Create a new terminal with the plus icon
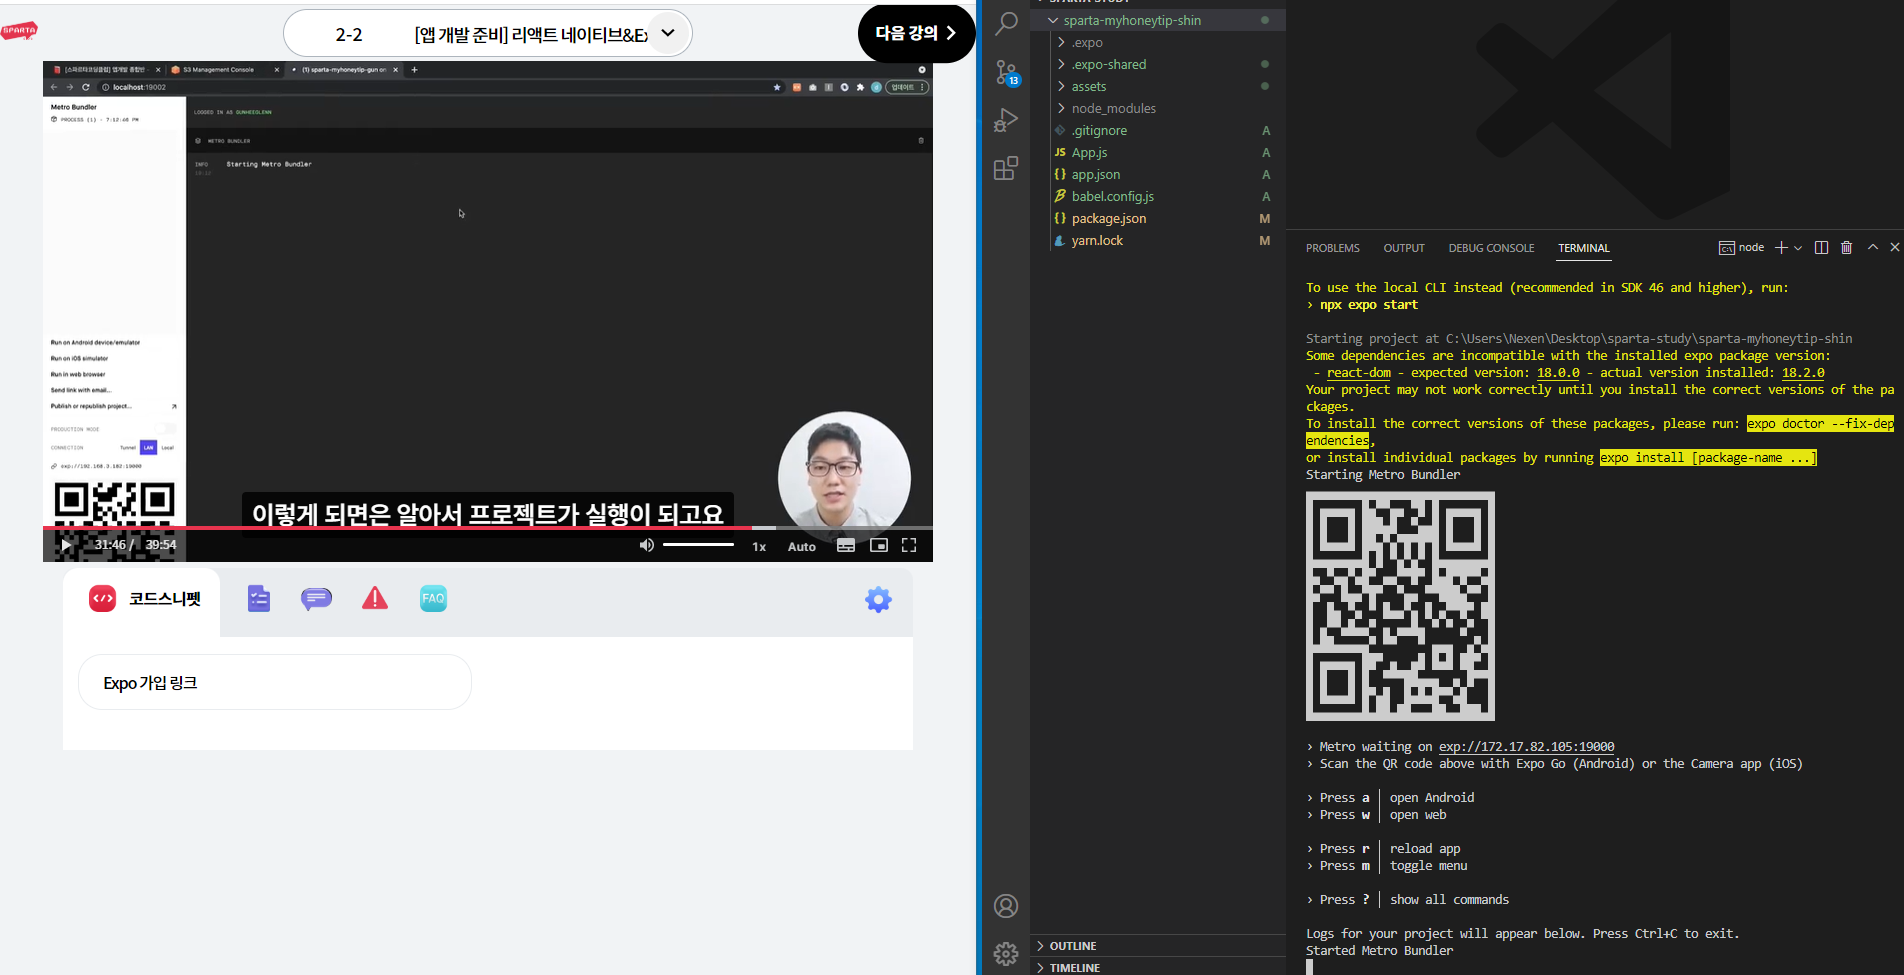 tap(1781, 248)
